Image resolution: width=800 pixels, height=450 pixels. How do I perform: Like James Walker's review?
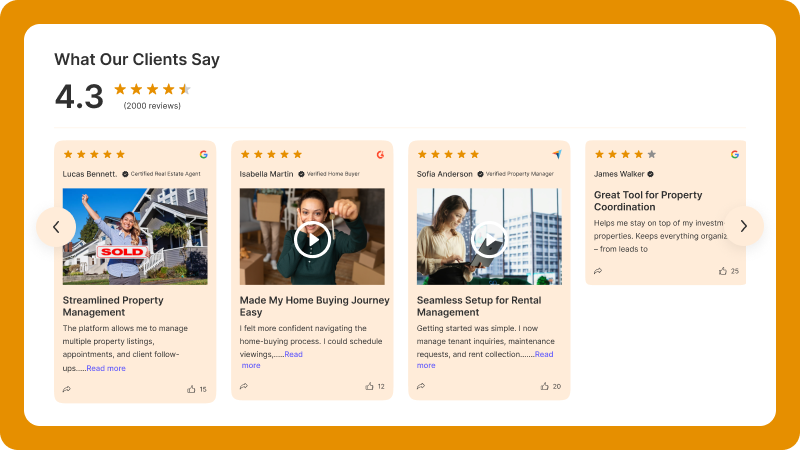[722, 271]
